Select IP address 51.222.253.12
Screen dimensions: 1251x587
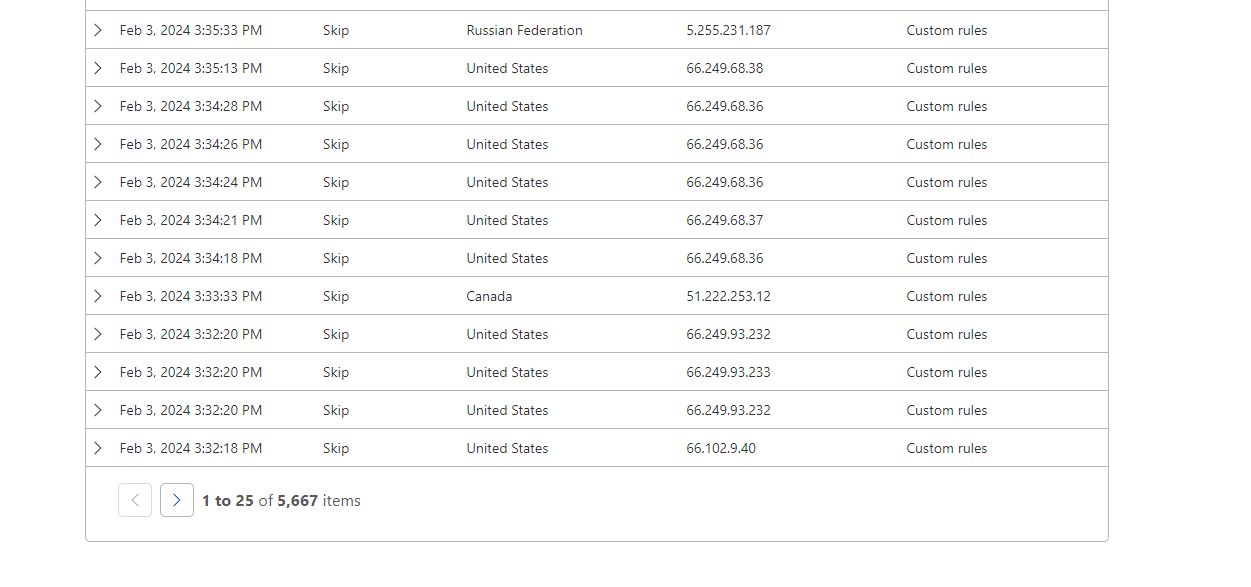(728, 296)
